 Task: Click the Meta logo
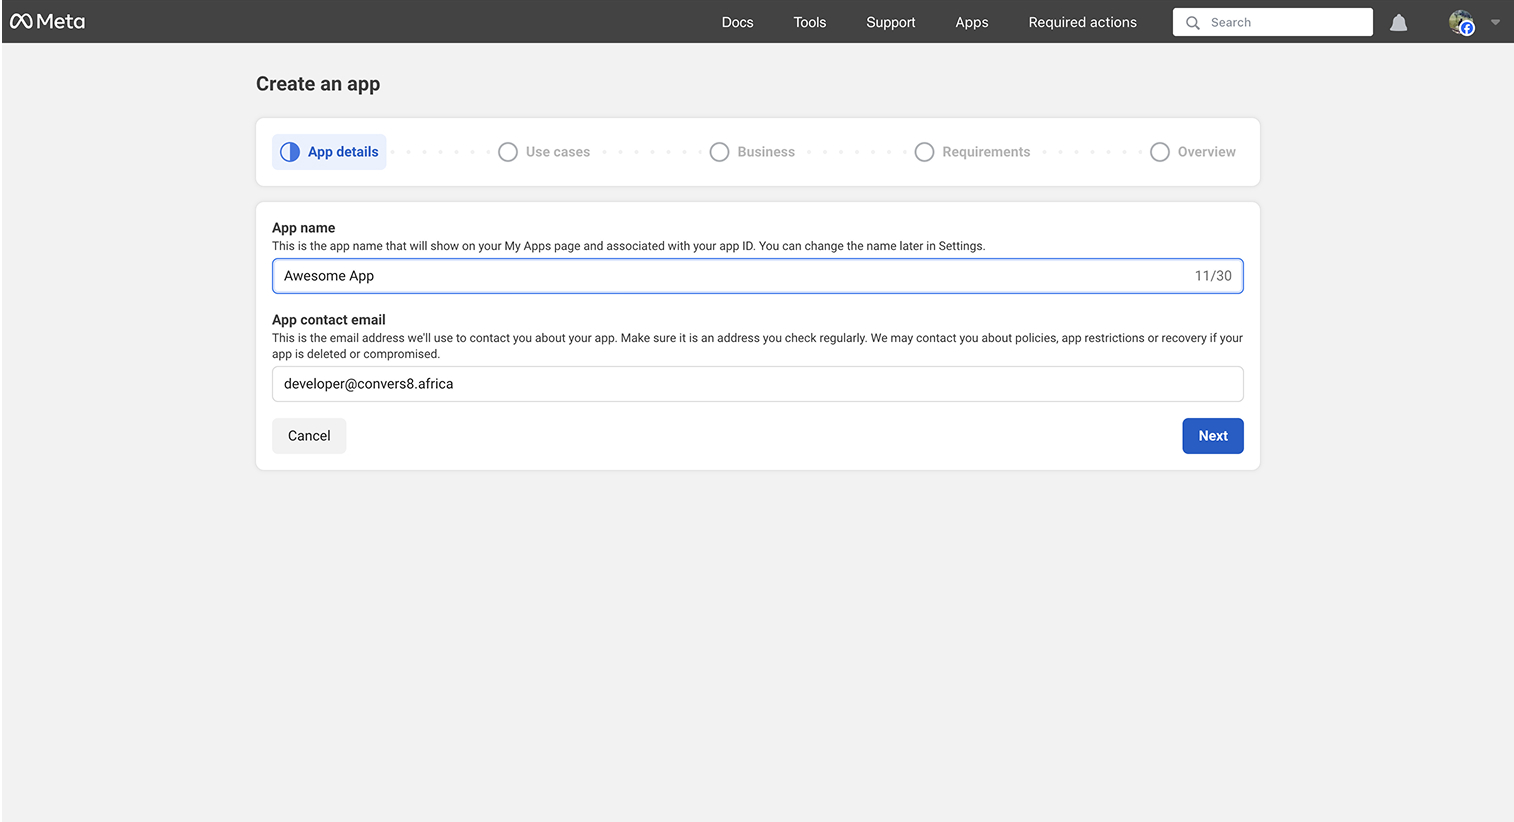tap(47, 21)
